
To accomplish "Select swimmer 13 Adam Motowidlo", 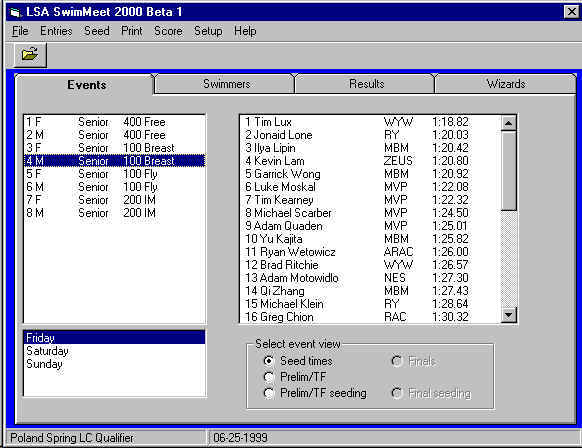I will [370, 278].
